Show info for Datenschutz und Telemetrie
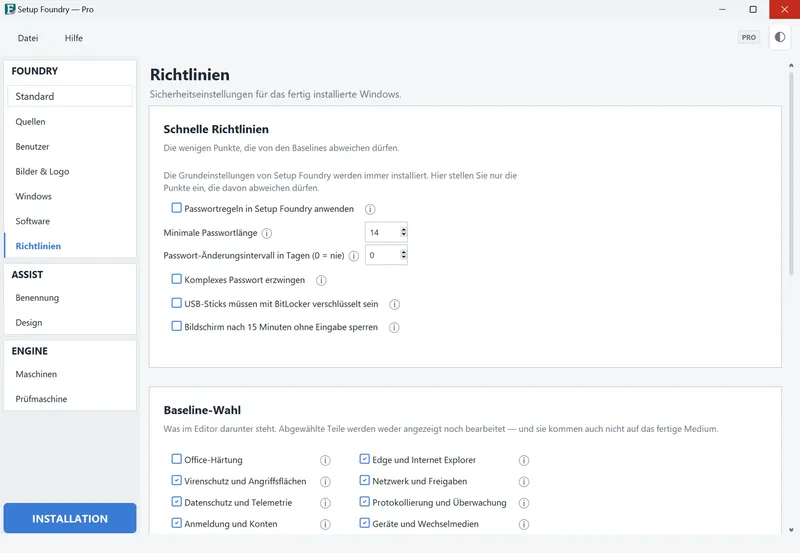800x553 pixels. [325, 503]
